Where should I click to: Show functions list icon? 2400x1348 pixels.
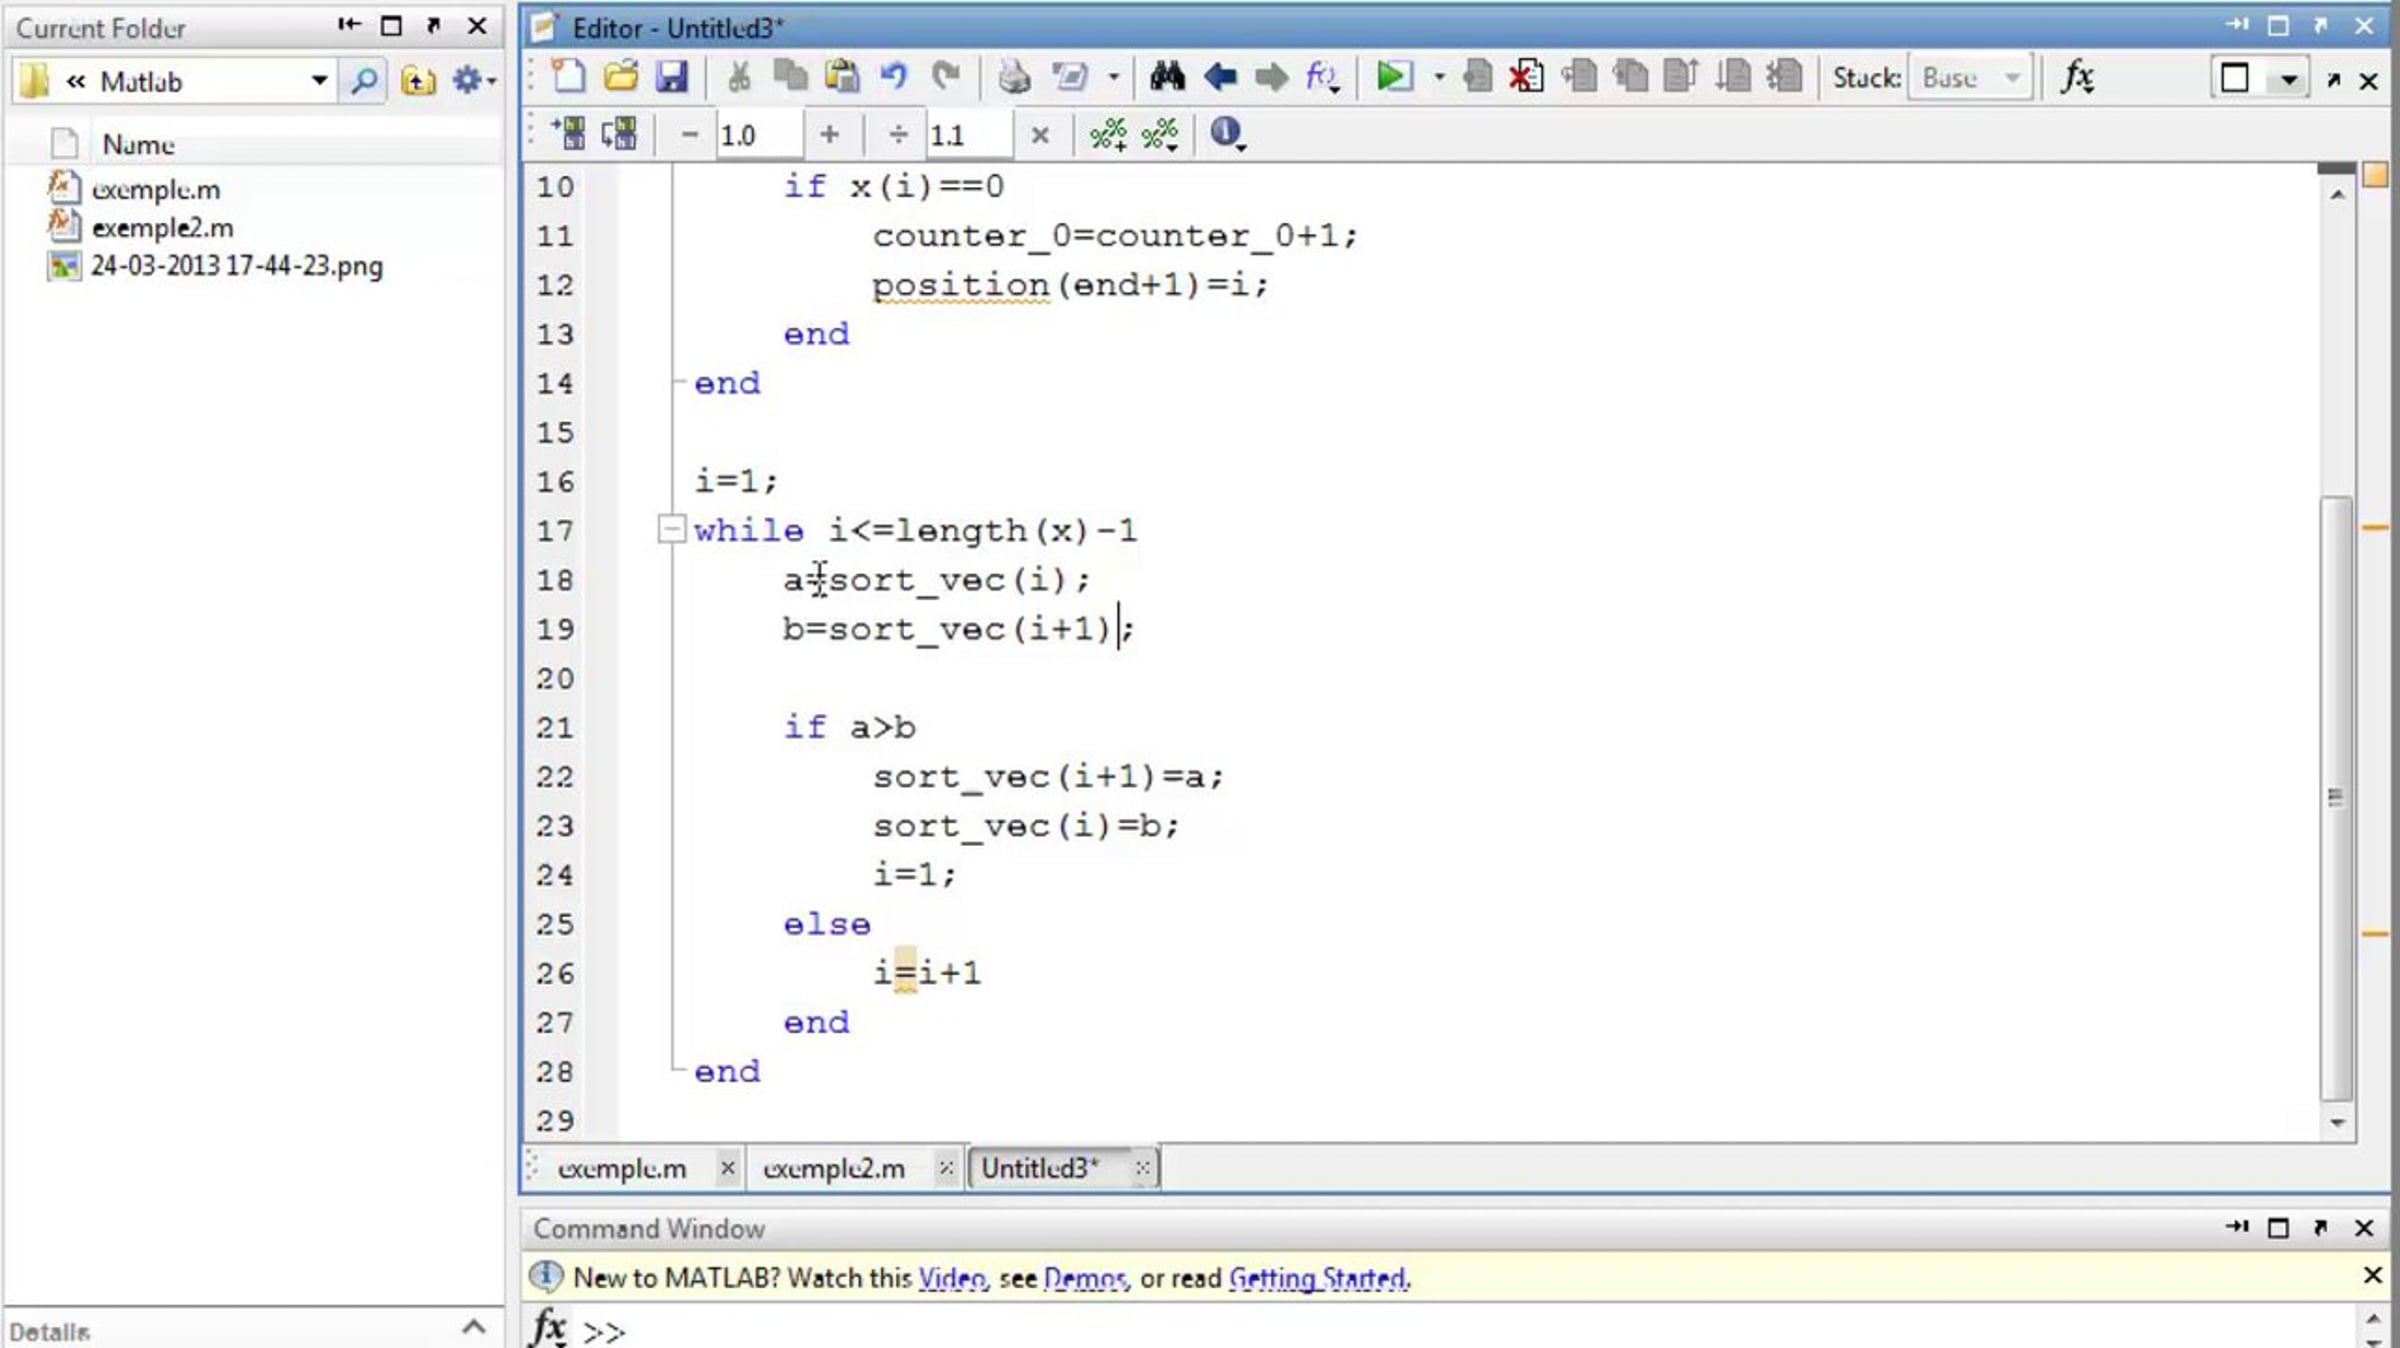[1322, 77]
